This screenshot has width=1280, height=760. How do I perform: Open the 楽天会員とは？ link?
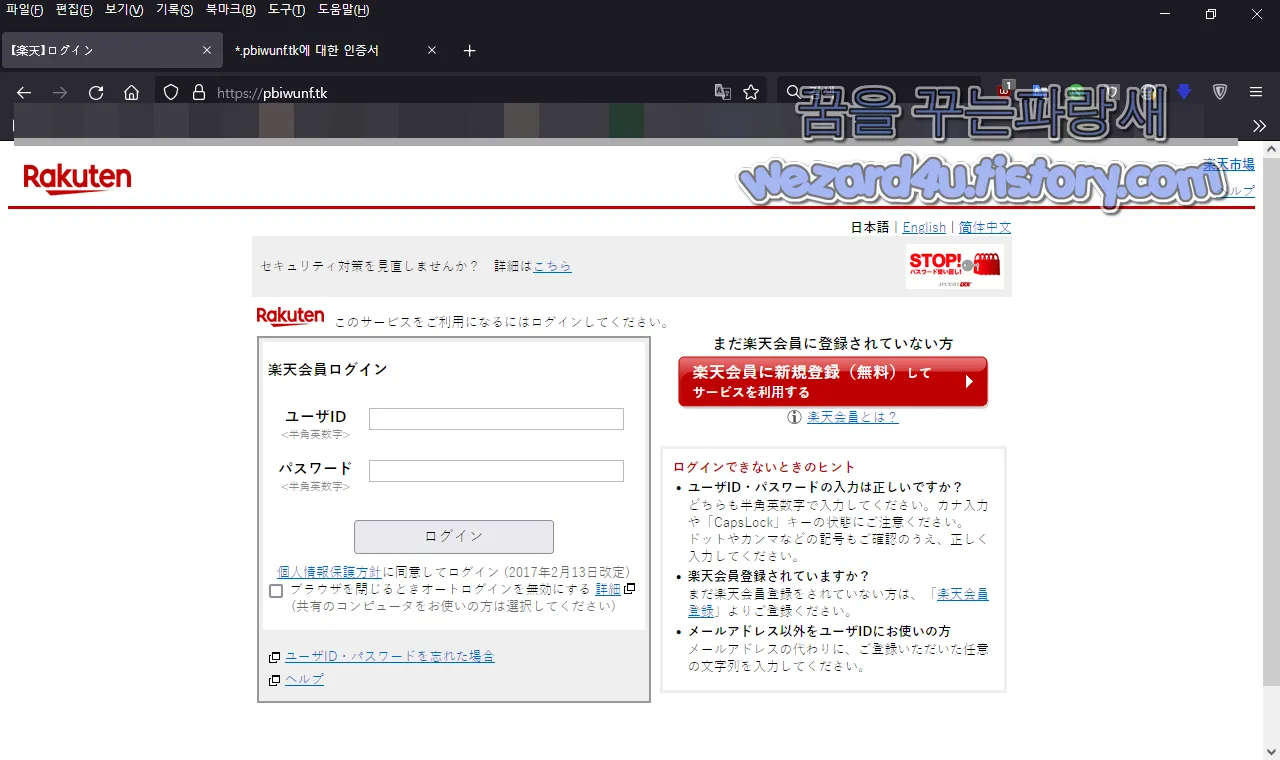[x=853, y=417]
